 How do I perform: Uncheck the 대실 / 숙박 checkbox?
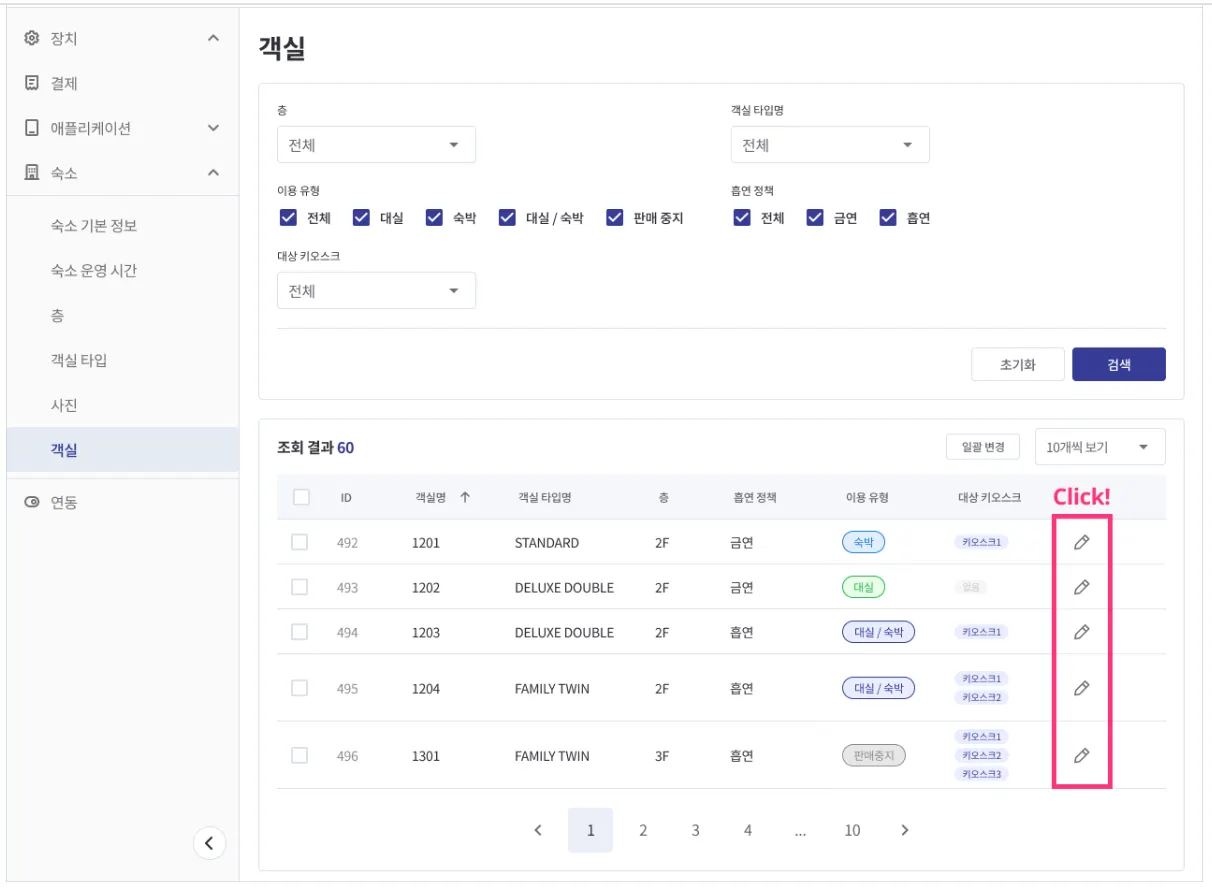(x=507, y=218)
